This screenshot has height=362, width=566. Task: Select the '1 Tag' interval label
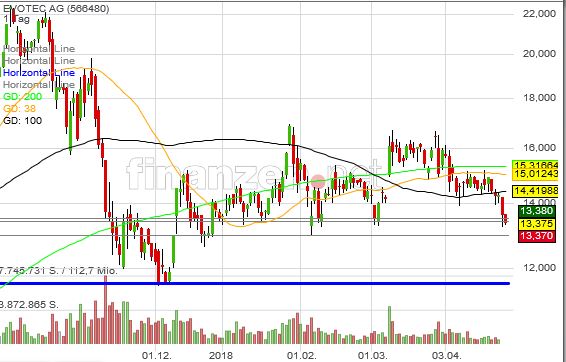click(17, 19)
